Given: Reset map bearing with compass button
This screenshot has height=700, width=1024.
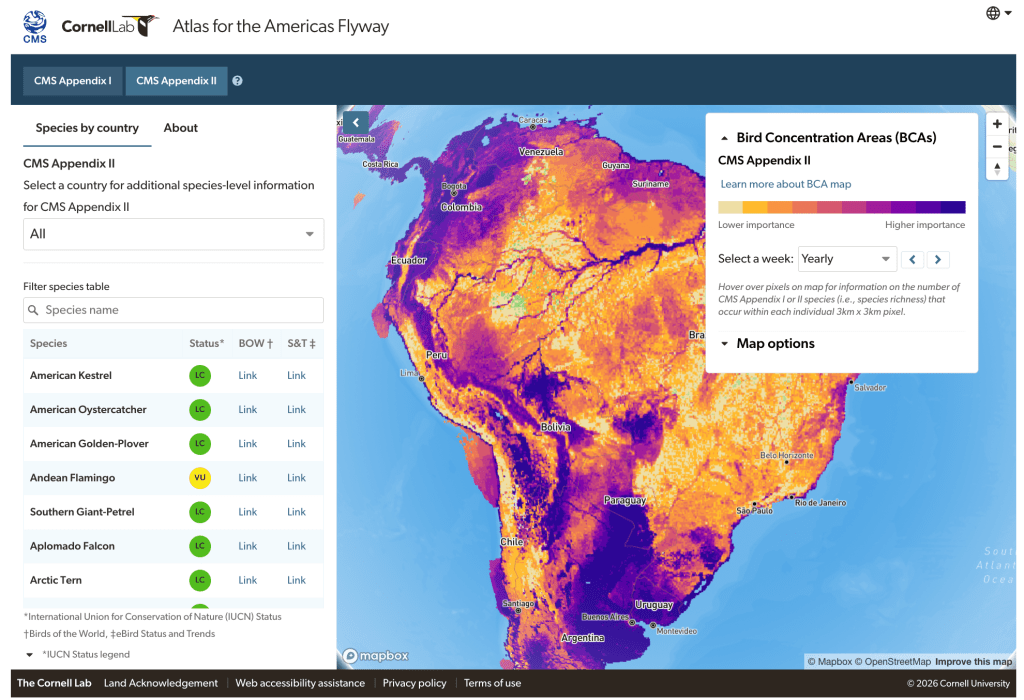Looking at the screenshot, I should coord(997,168).
